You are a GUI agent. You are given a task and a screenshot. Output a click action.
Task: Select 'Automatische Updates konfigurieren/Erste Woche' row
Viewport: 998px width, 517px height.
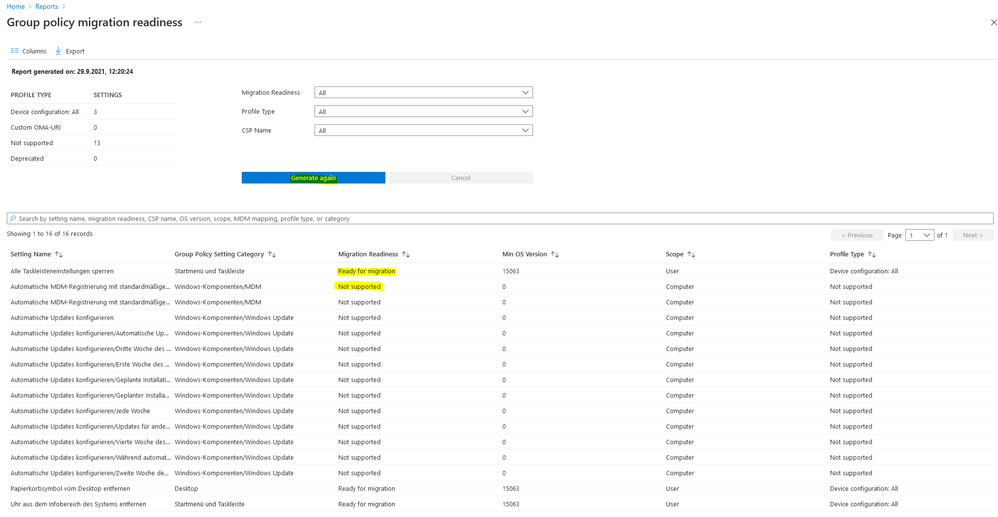pos(499,364)
